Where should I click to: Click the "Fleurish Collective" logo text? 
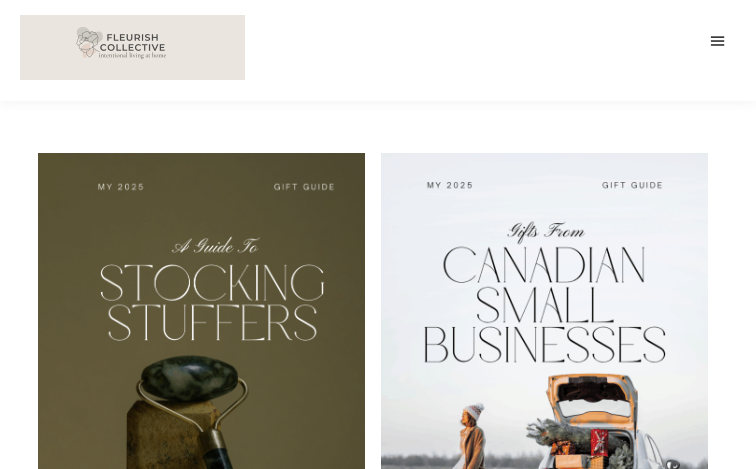tap(133, 41)
